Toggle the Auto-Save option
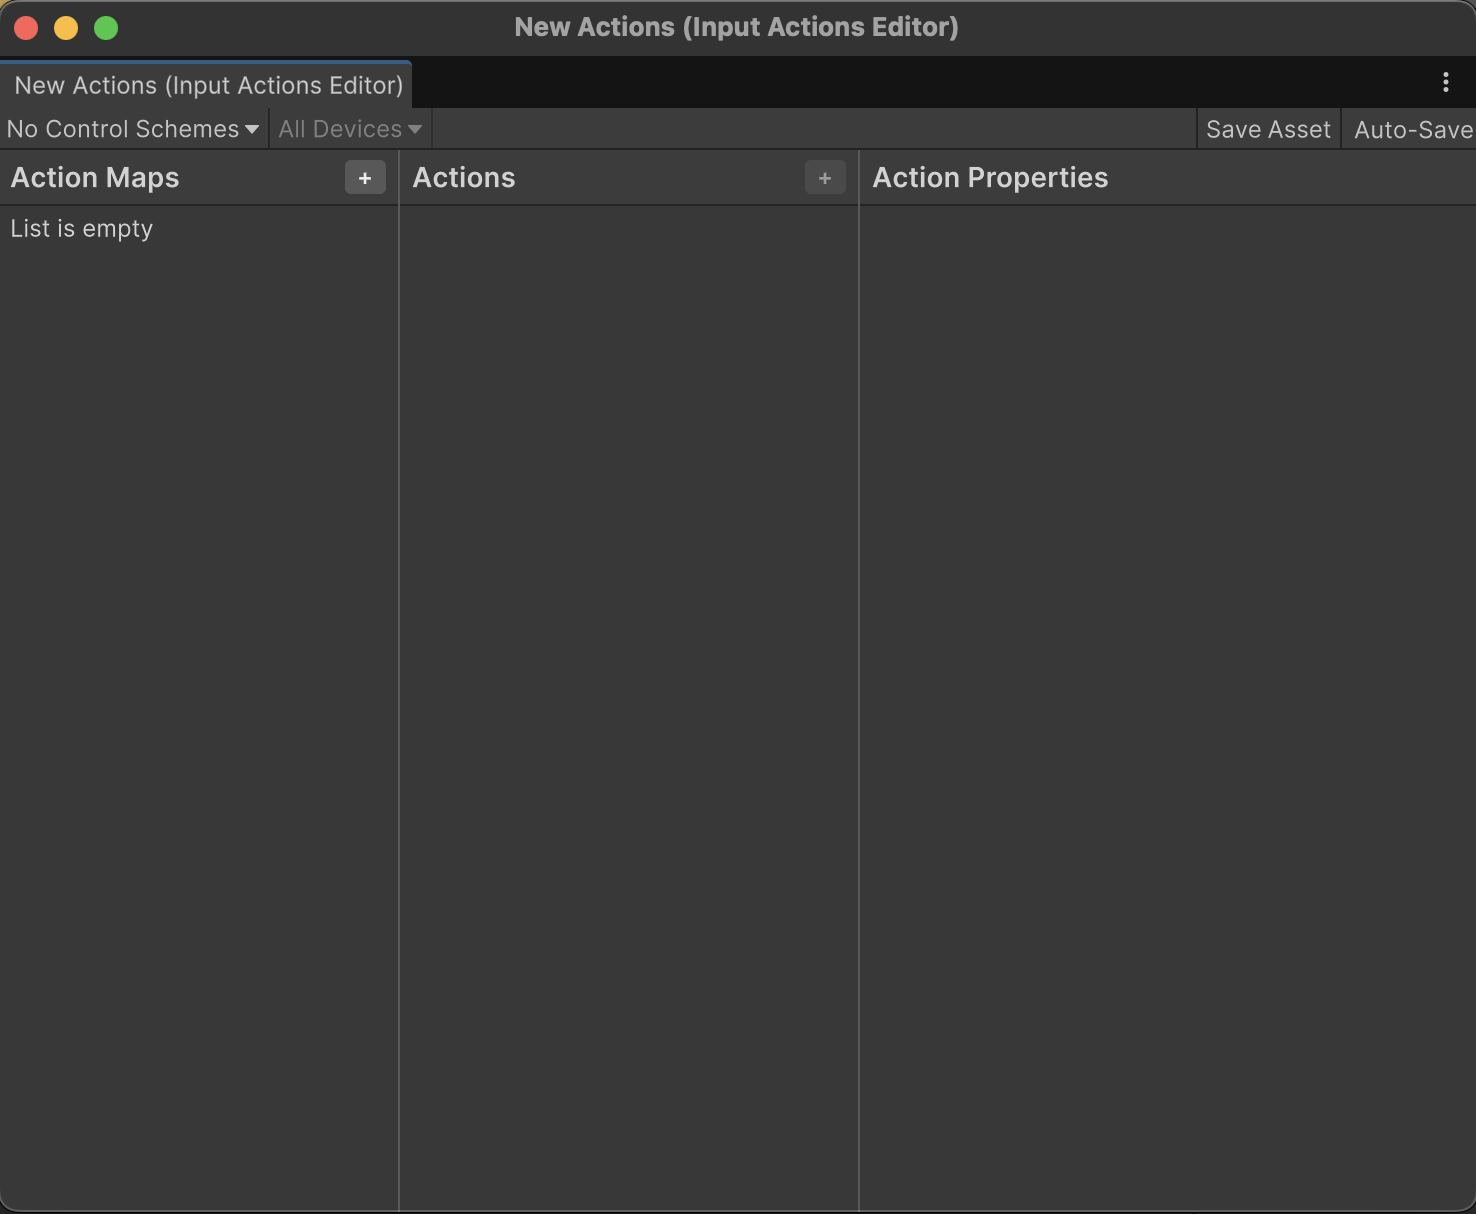Viewport: 1476px width, 1214px height. (x=1411, y=130)
